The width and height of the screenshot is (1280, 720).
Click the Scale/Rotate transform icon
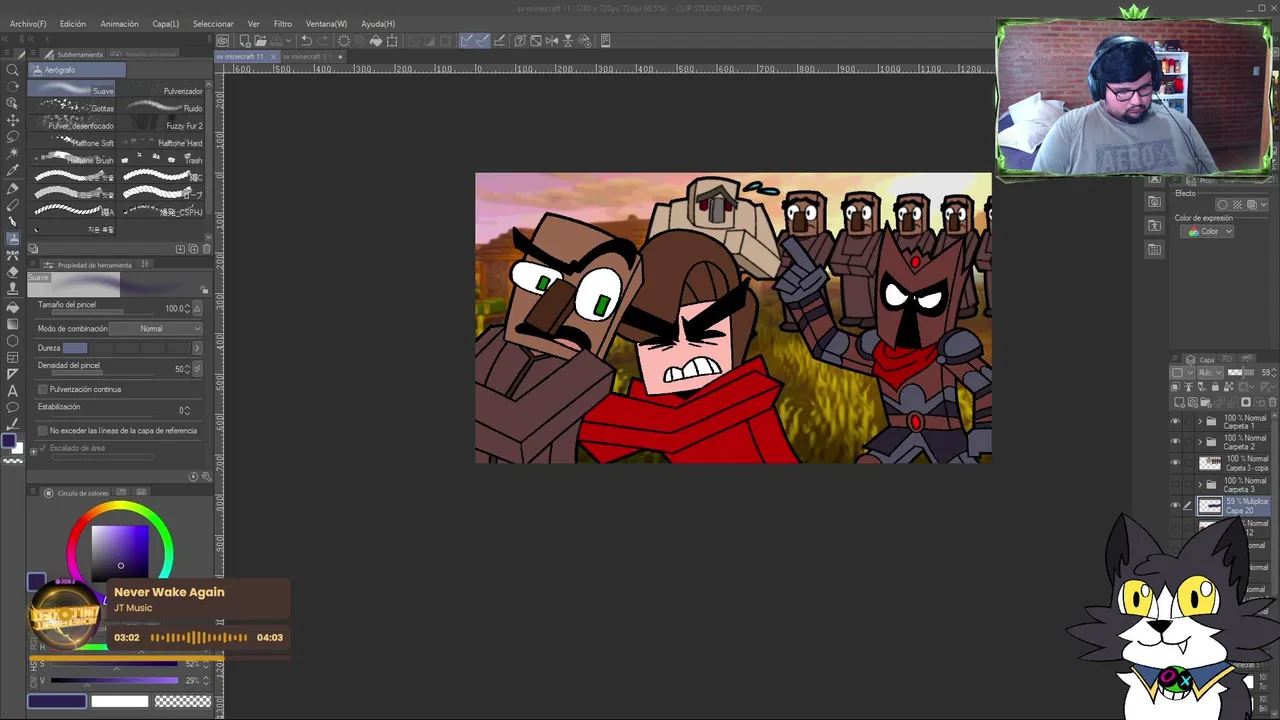click(391, 41)
